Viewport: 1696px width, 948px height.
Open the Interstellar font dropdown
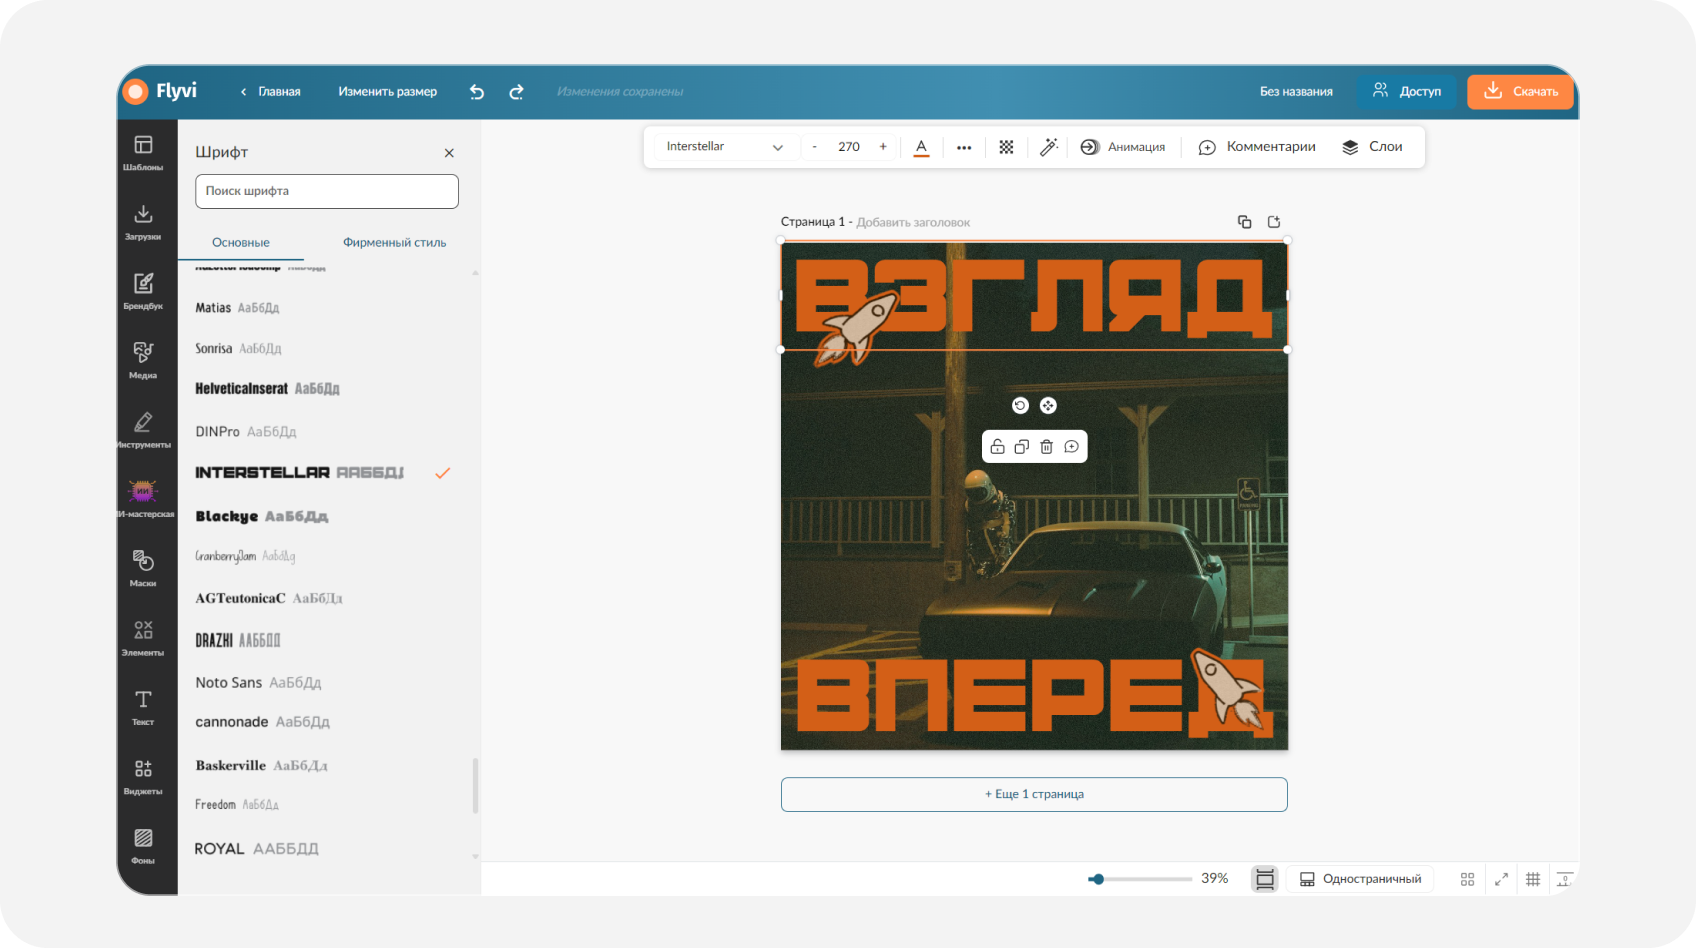coord(724,147)
